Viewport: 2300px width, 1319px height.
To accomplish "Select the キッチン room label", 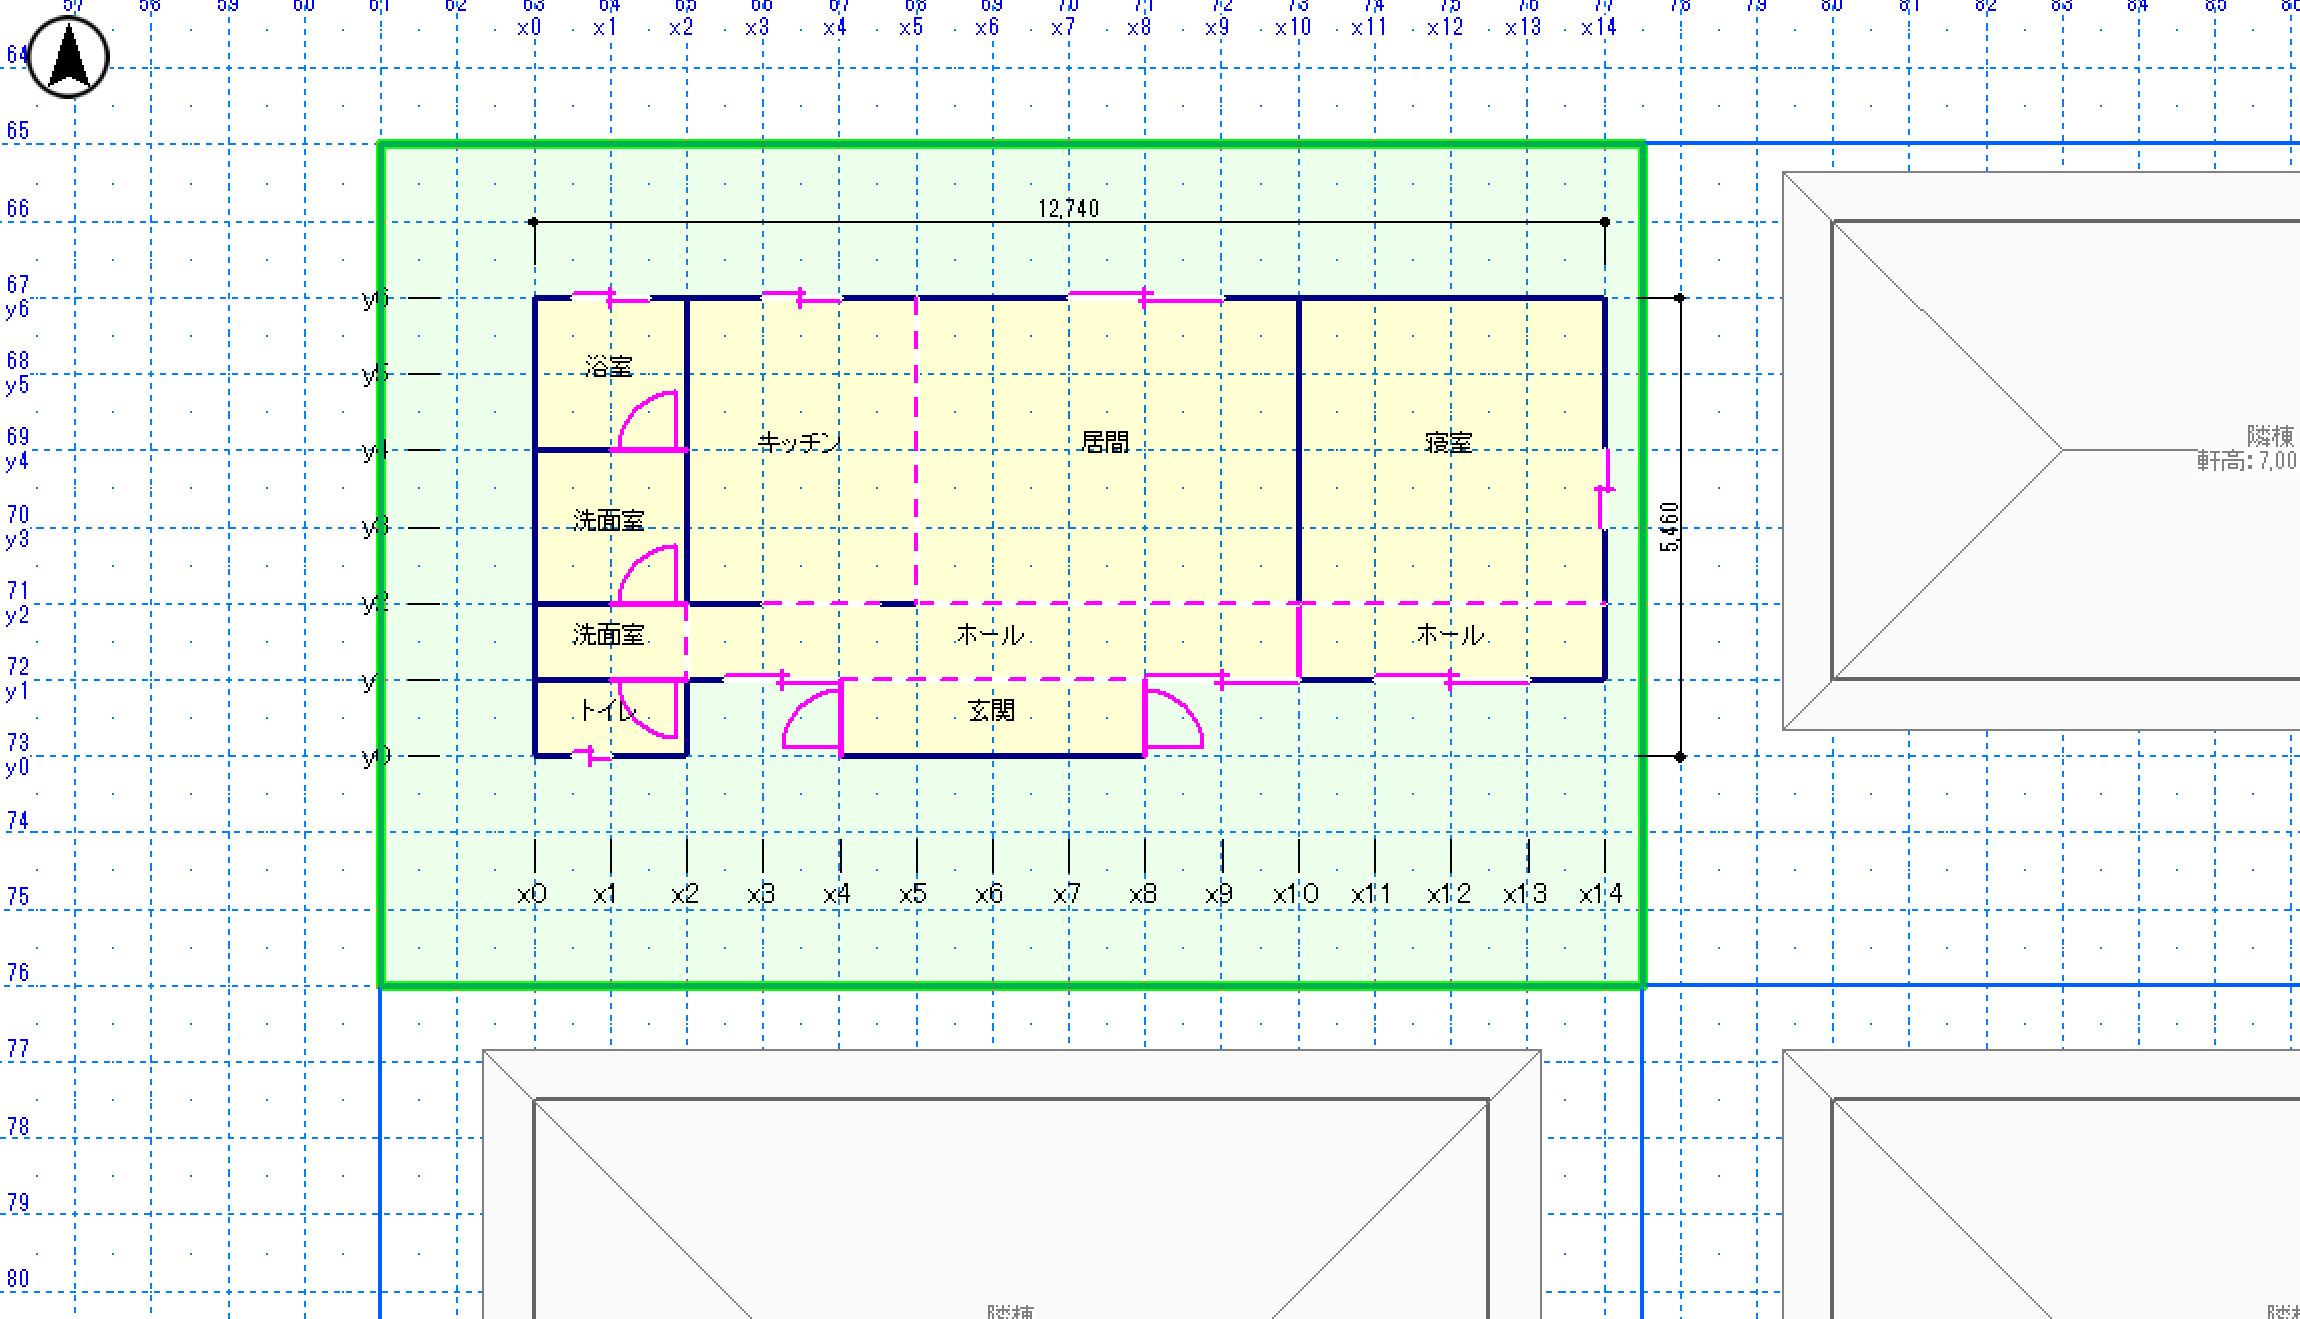I will 799,442.
